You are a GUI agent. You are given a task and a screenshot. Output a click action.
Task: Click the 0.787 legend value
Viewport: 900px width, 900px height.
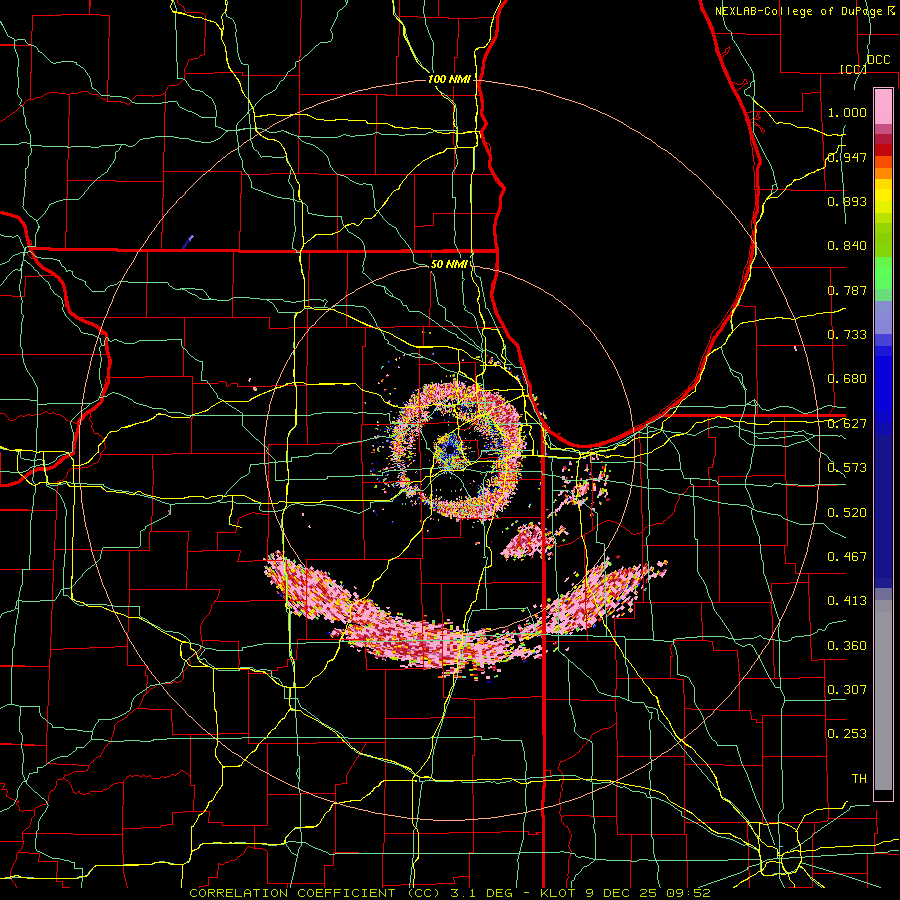(847, 290)
